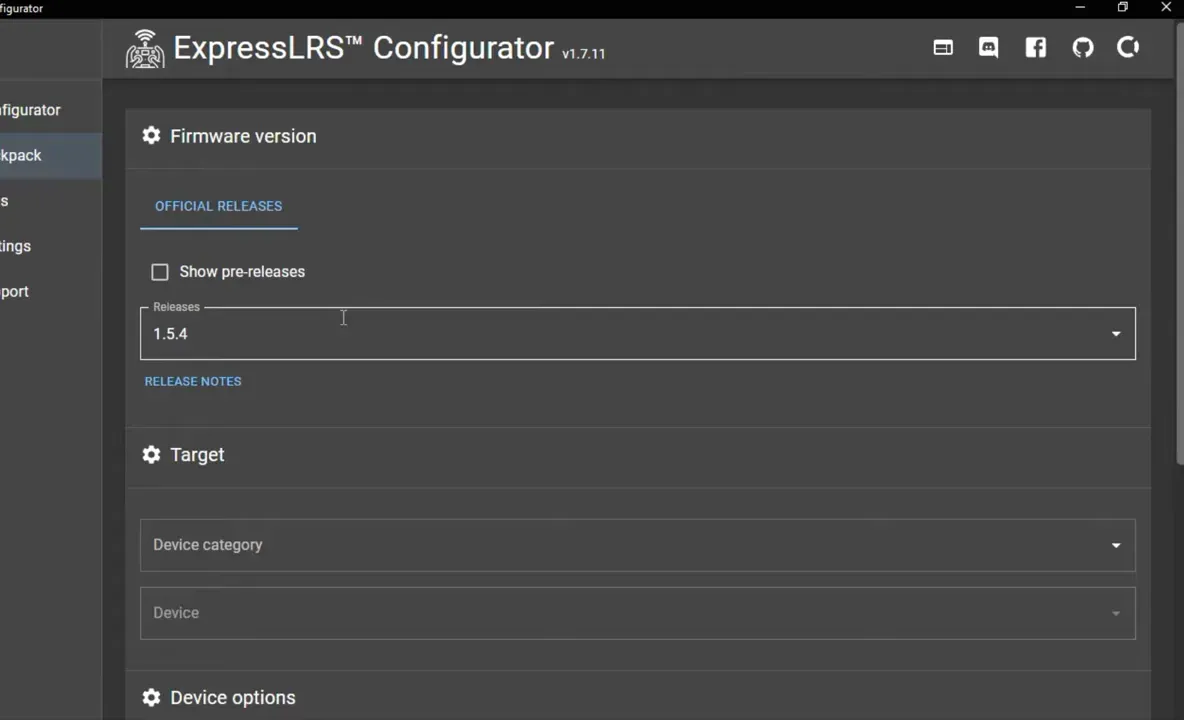Screen dimensions: 1184x720
Task: Click the Target section gear icon
Action: (151, 455)
